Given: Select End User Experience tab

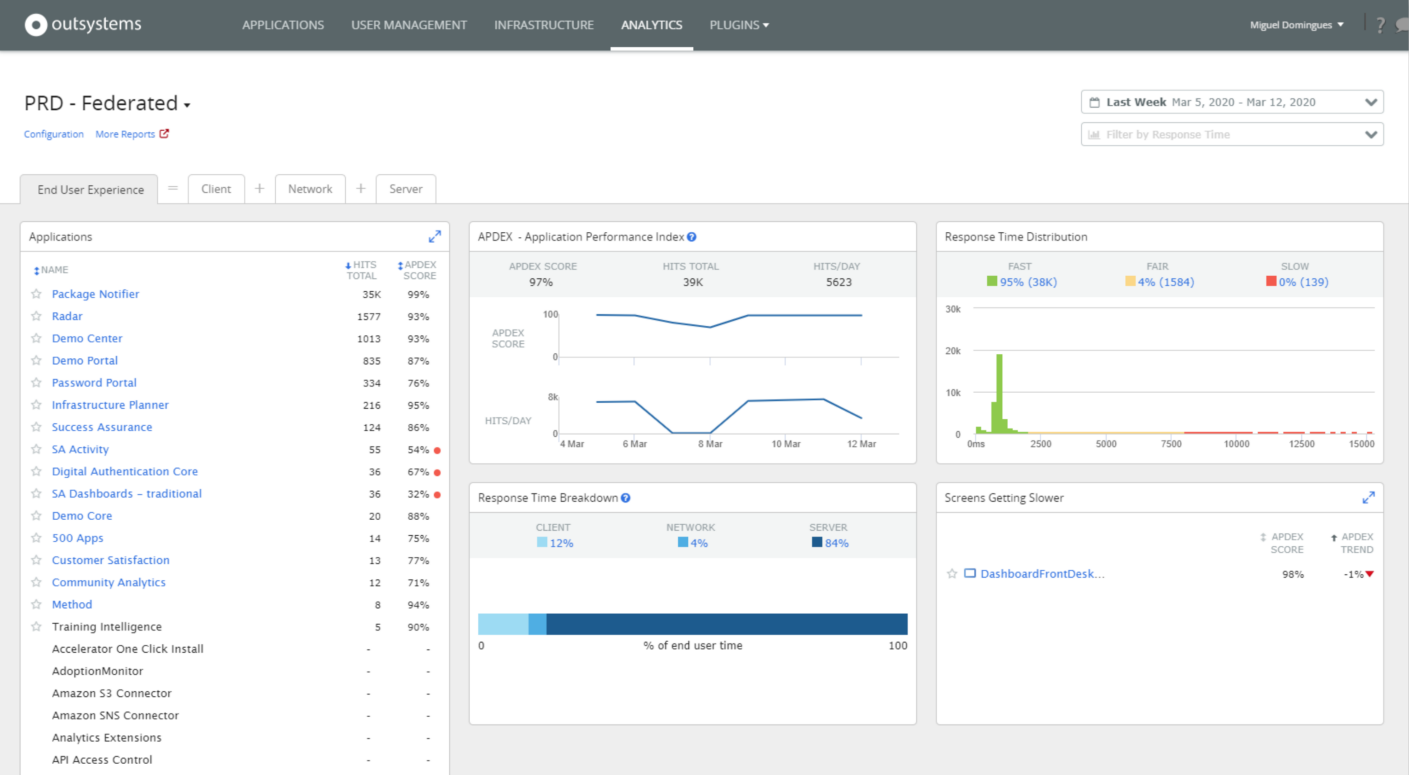Looking at the screenshot, I should pos(90,189).
